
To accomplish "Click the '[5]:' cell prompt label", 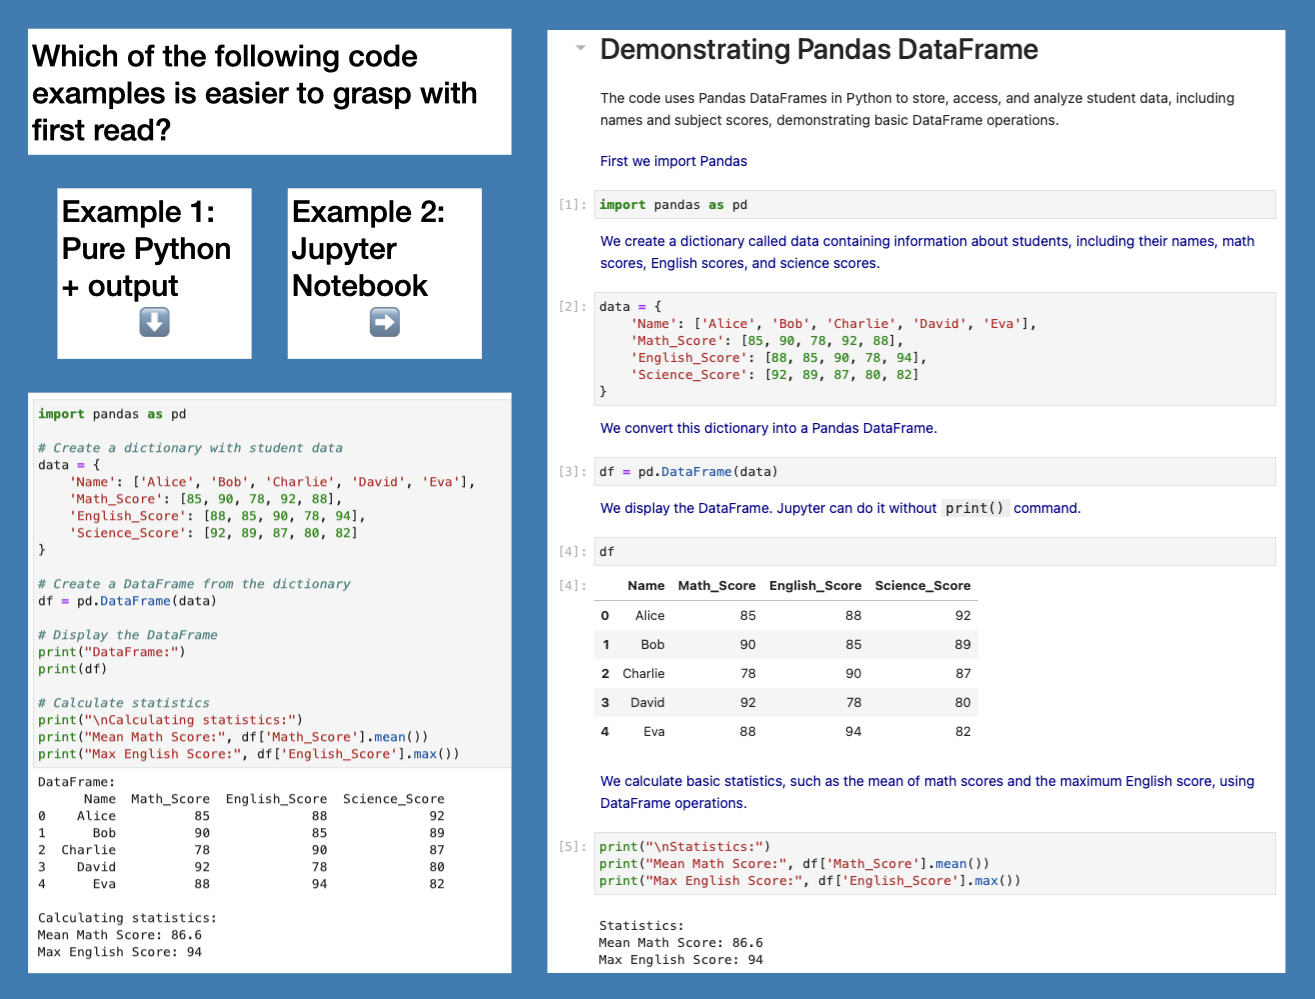I will [573, 846].
